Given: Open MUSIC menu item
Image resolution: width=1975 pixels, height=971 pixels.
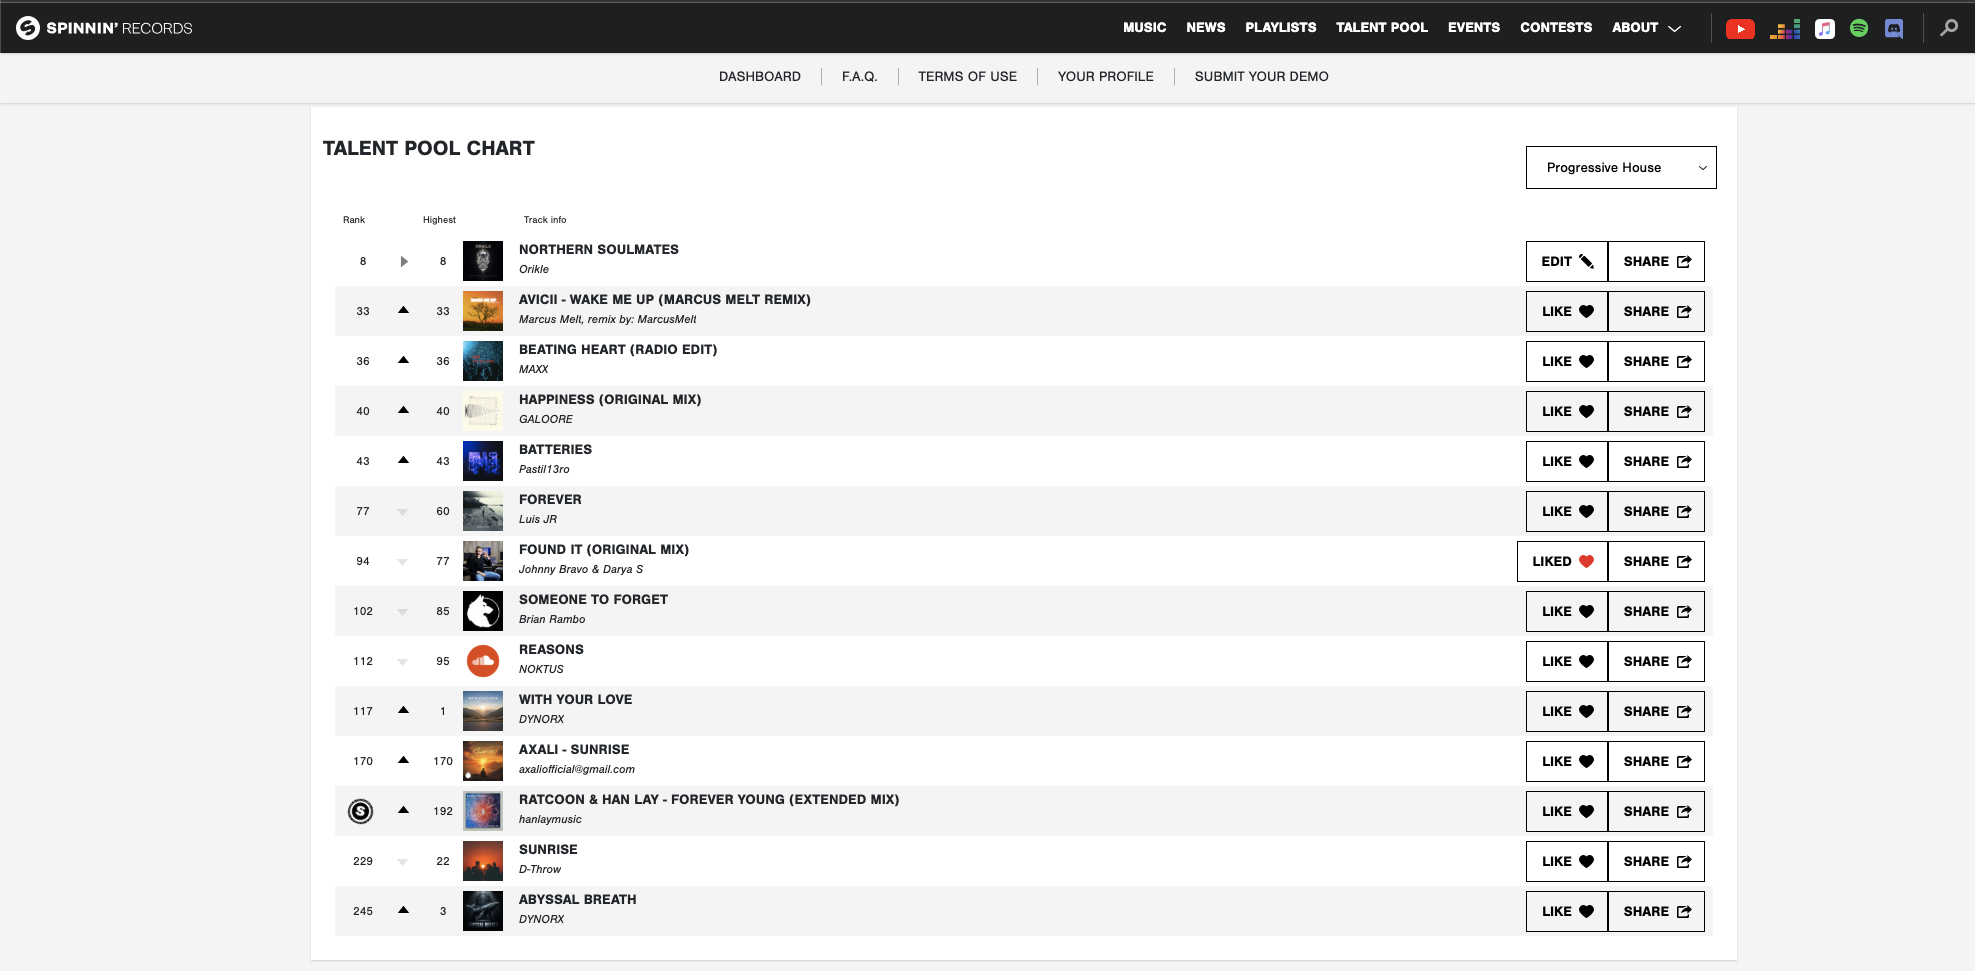Looking at the screenshot, I should tap(1144, 28).
